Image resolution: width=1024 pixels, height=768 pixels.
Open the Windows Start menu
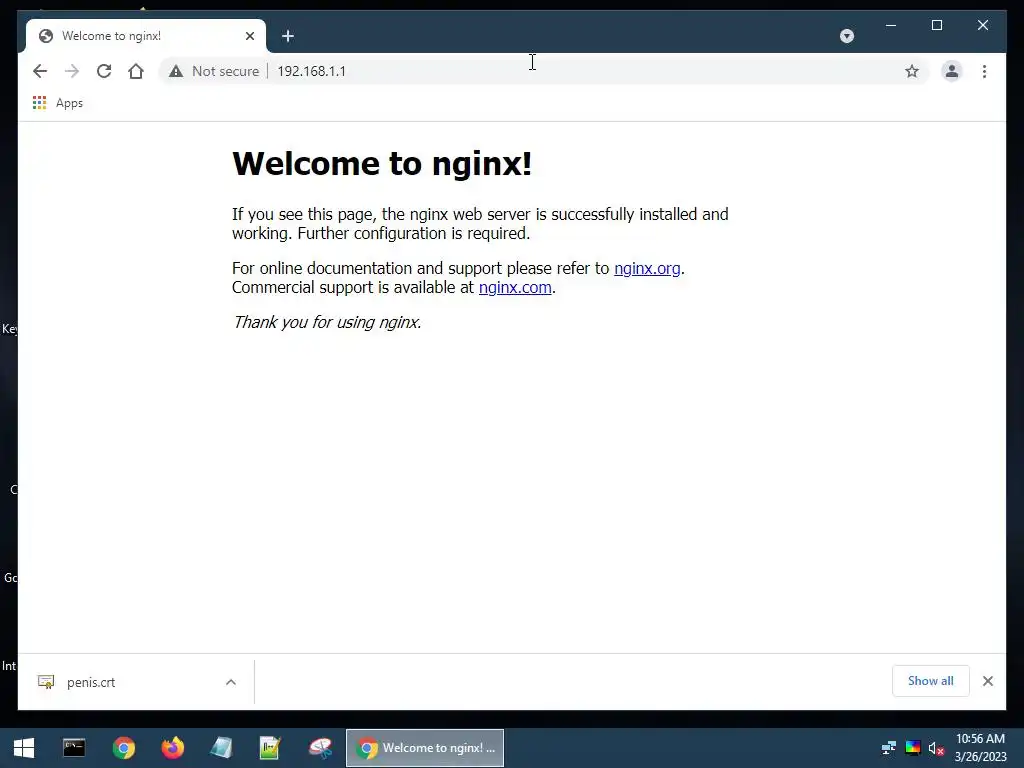(x=24, y=748)
